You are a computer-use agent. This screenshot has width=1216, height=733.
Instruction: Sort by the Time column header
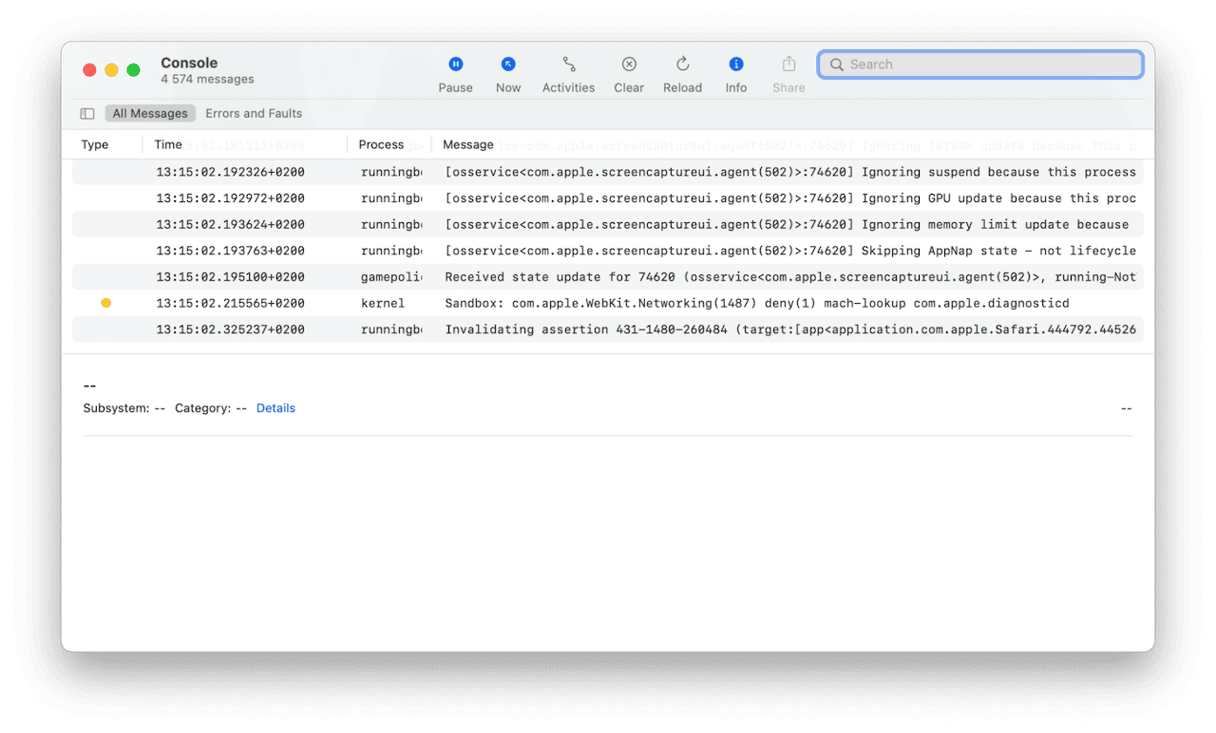pos(168,145)
